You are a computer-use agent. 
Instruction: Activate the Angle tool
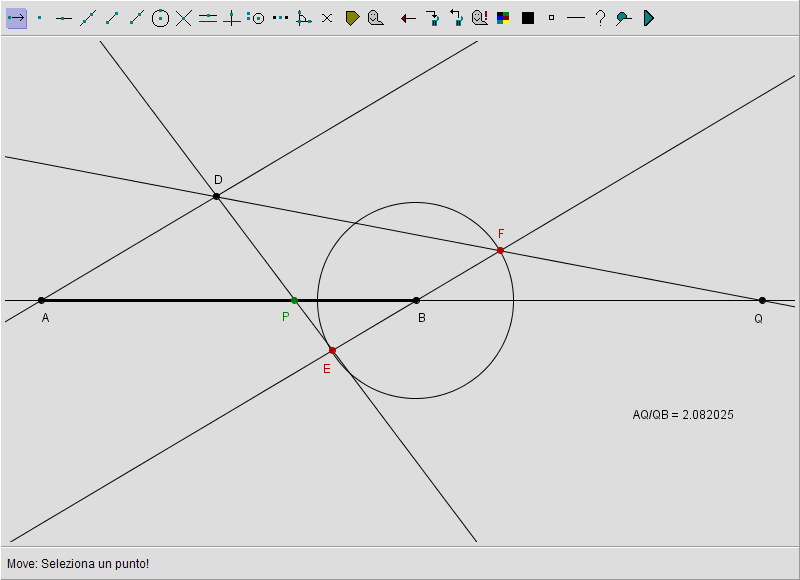(x=303, y=18)
